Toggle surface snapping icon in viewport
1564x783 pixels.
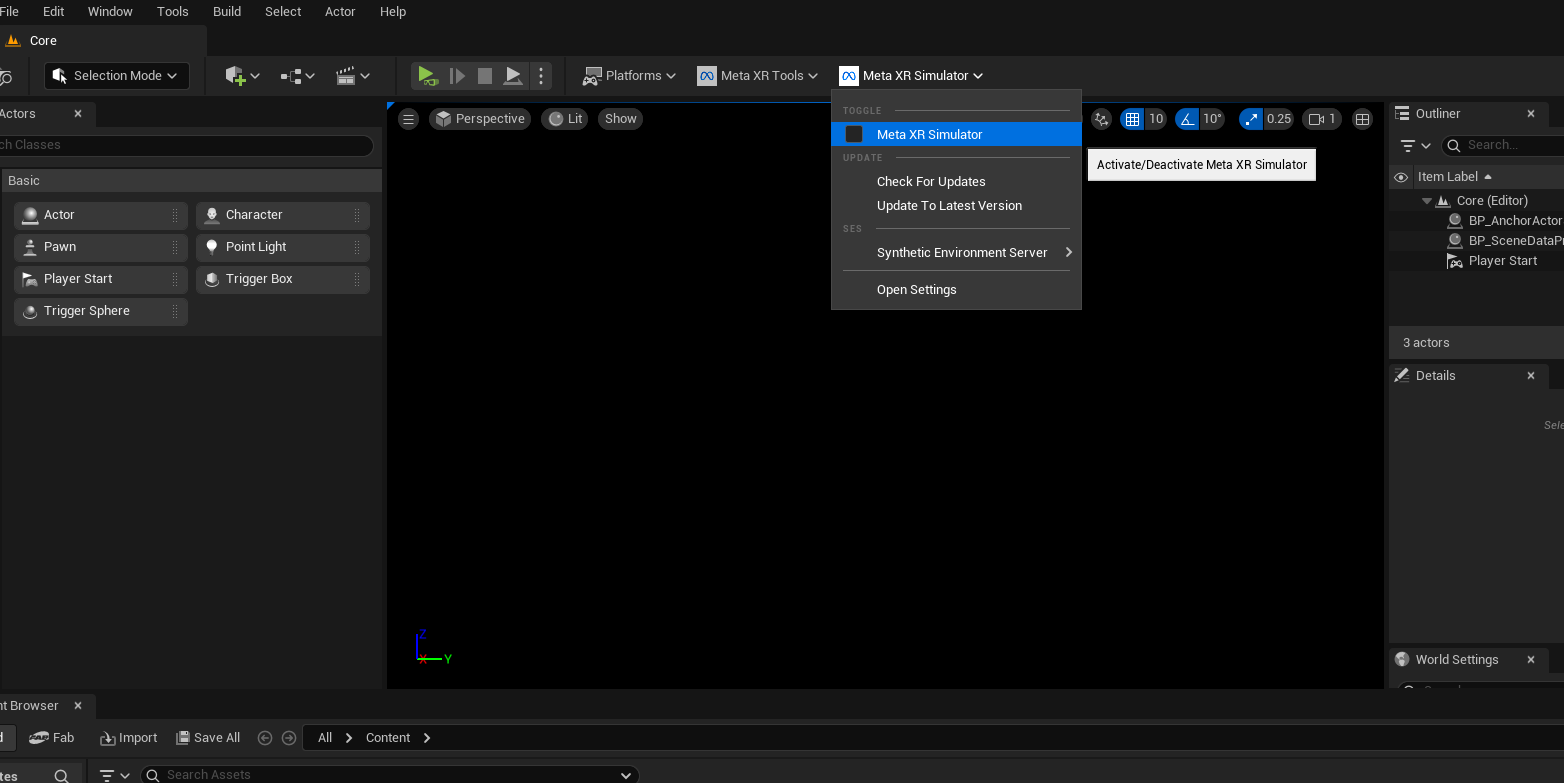point(1101,119)
